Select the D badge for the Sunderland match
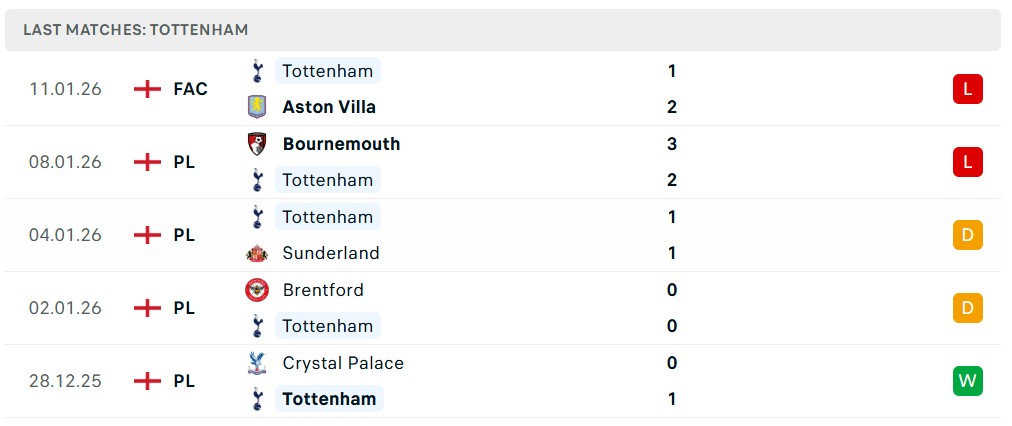This screenshot has width=1012, height=426. pyautogui.click(x=968, y=235)
